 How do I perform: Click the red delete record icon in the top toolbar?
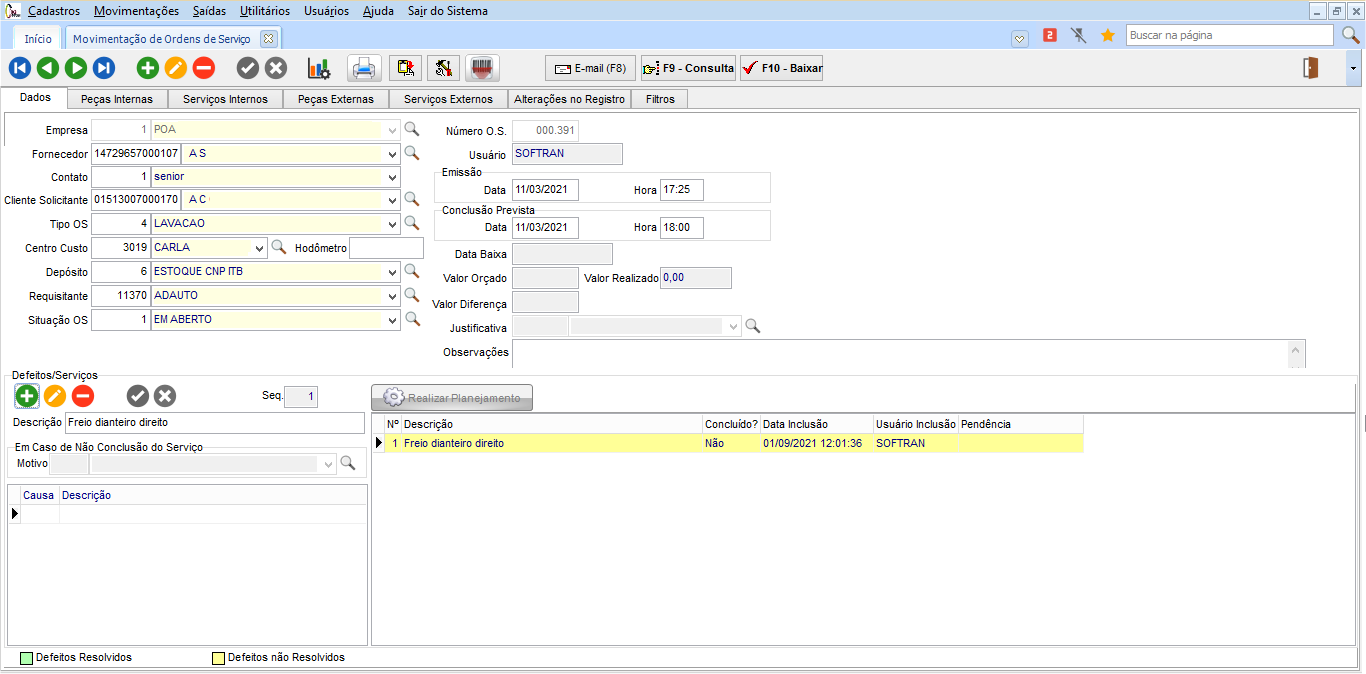tap(204, 68)
